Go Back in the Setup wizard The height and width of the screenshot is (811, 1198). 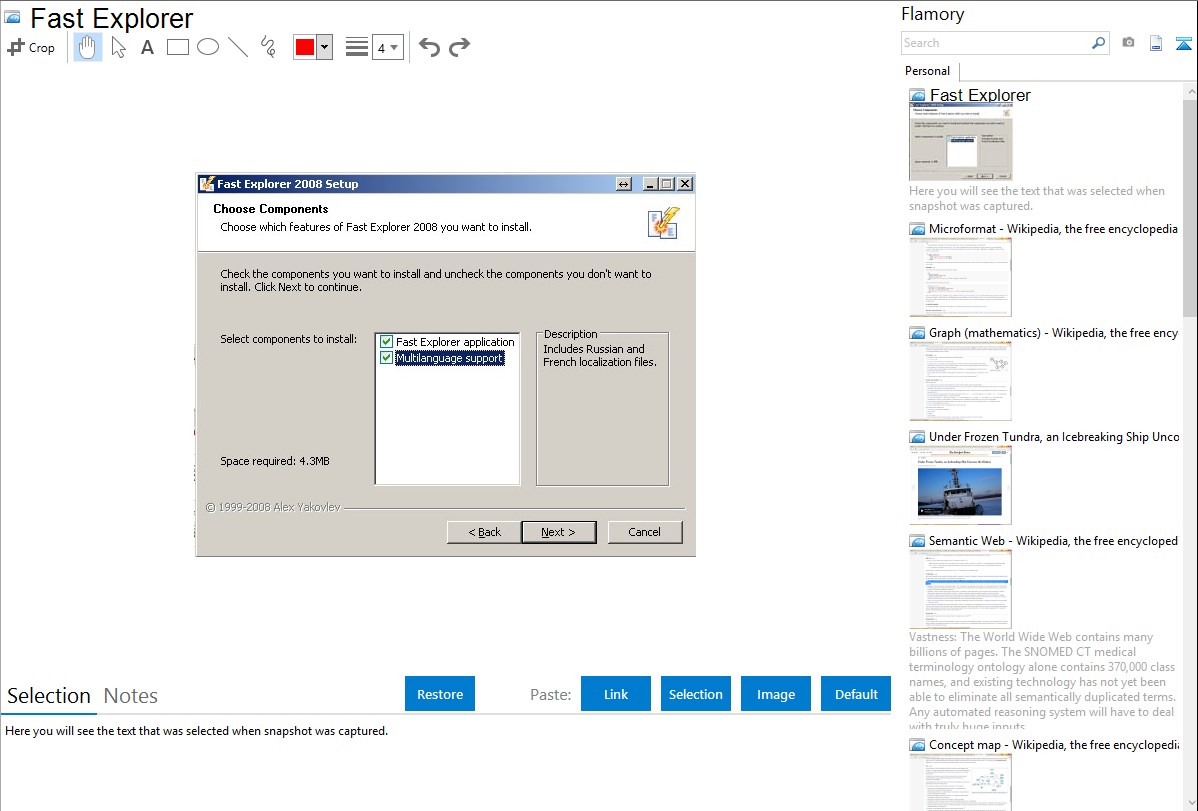pyautogui.click(x=484, y=532)
